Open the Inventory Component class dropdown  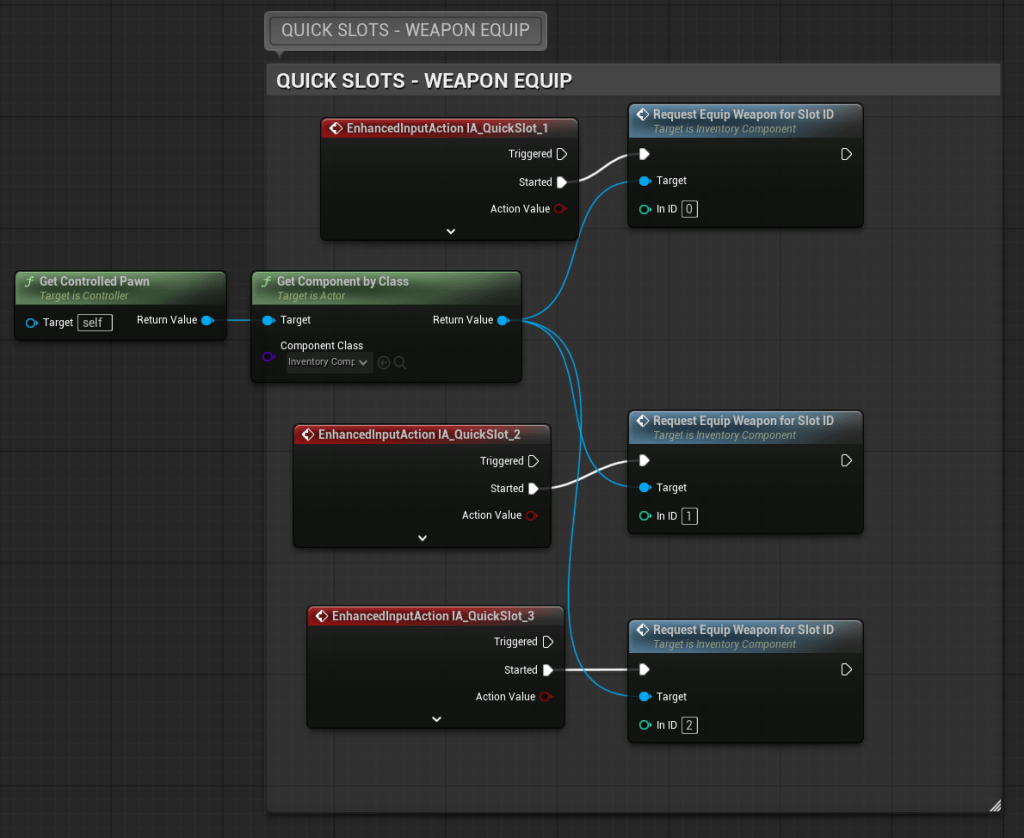[329, 362]
